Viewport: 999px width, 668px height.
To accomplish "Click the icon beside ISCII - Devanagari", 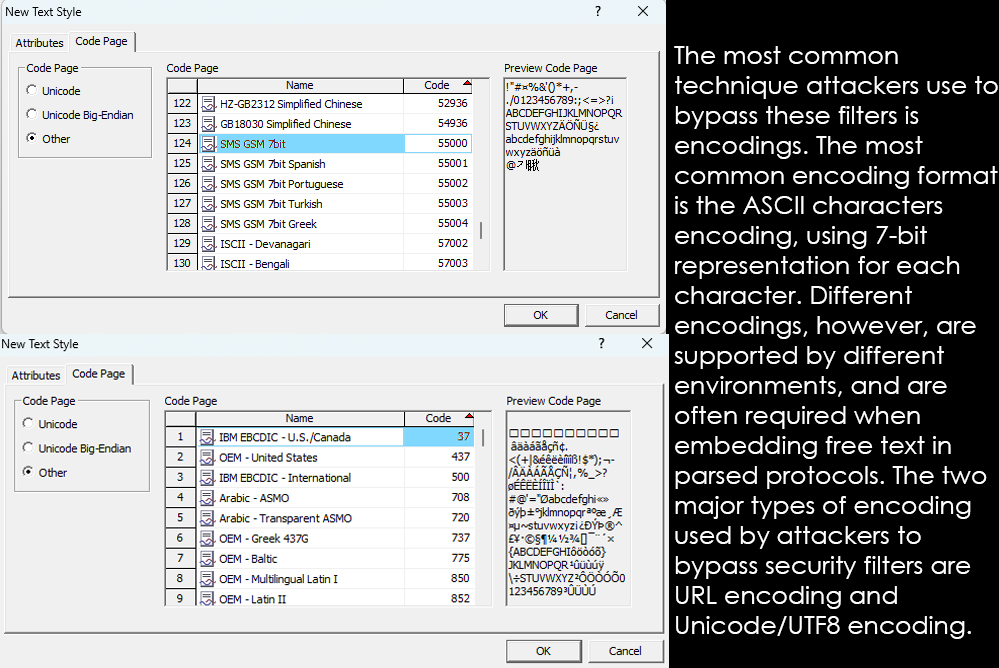I will (208, 244).
